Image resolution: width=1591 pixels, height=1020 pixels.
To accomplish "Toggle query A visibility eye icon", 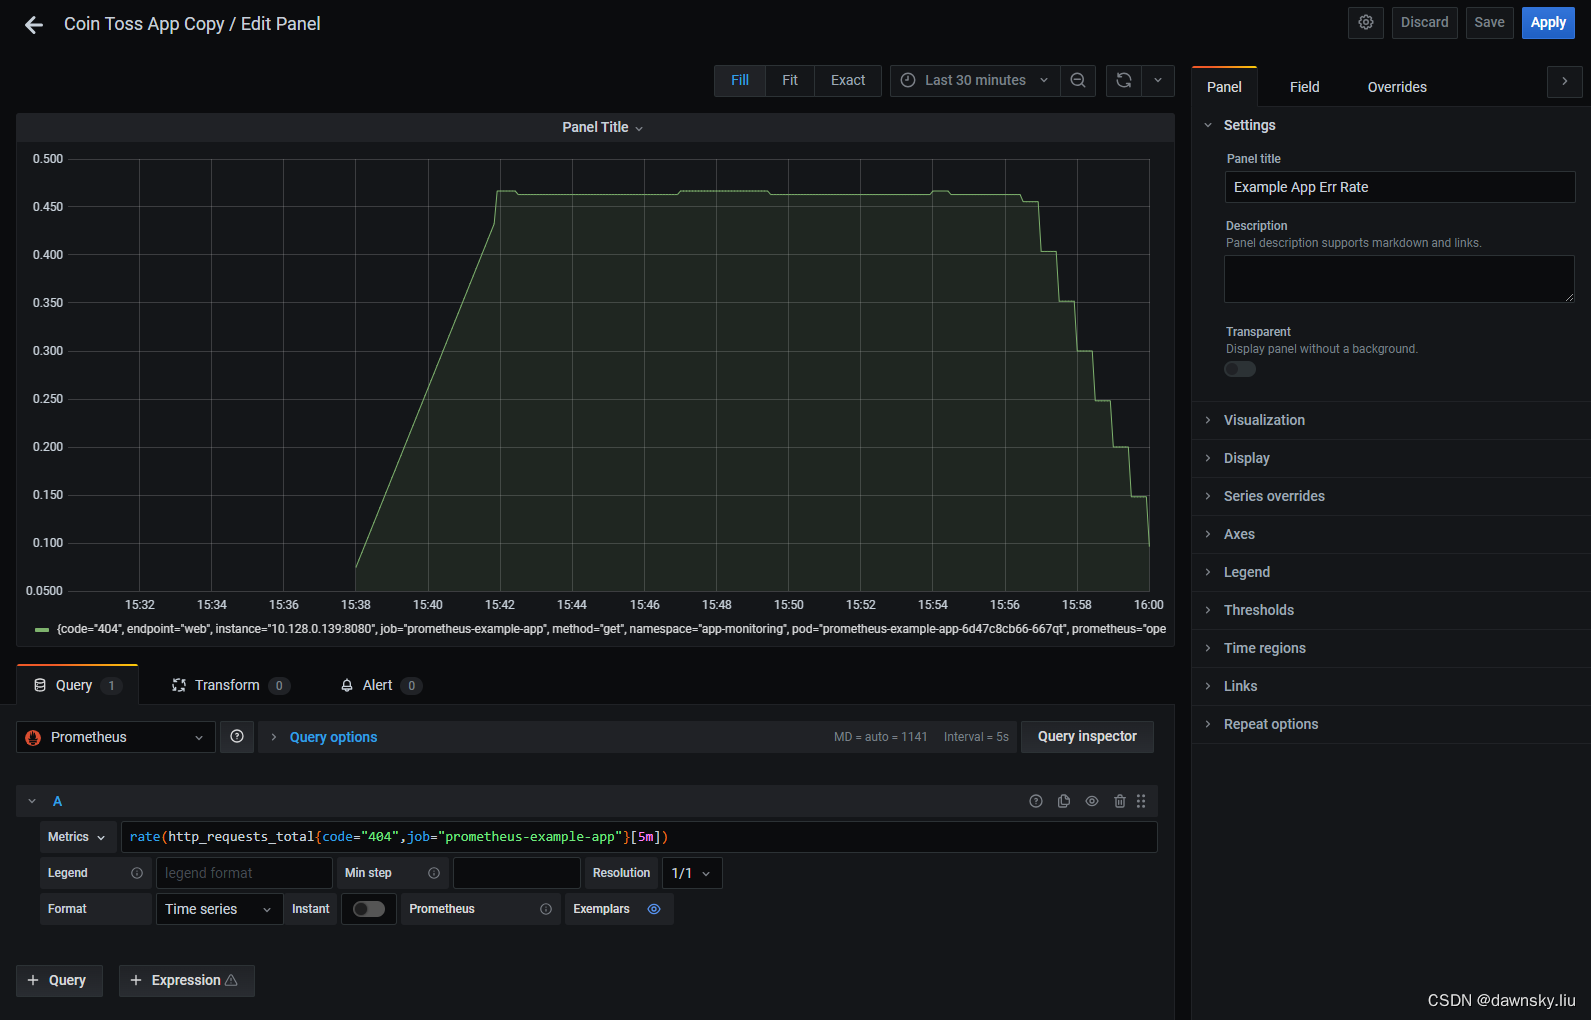I will click(1092, 801).
